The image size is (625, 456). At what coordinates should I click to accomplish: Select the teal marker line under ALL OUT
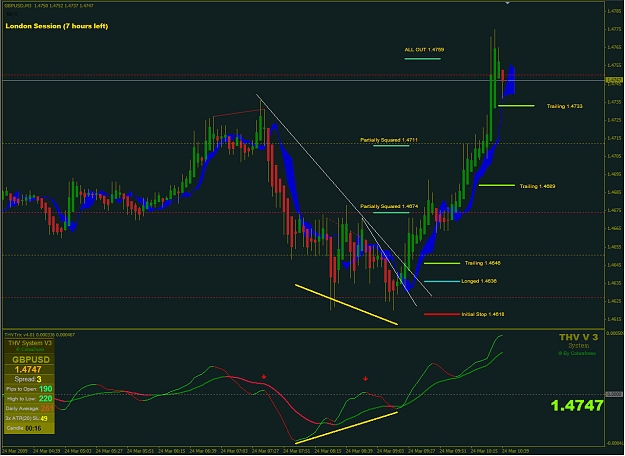[423, 59]
